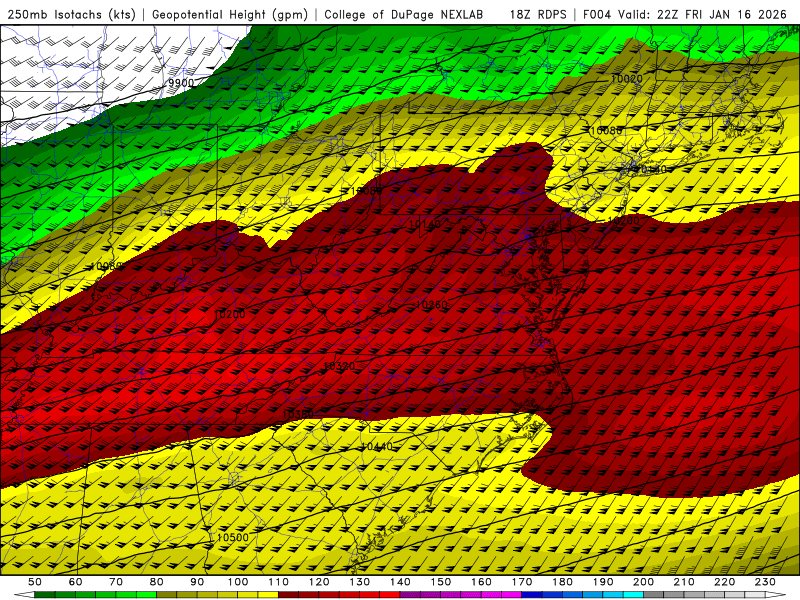Click the 10440 height contour label
Screen dimensions: 800x600
pos(377,446)
